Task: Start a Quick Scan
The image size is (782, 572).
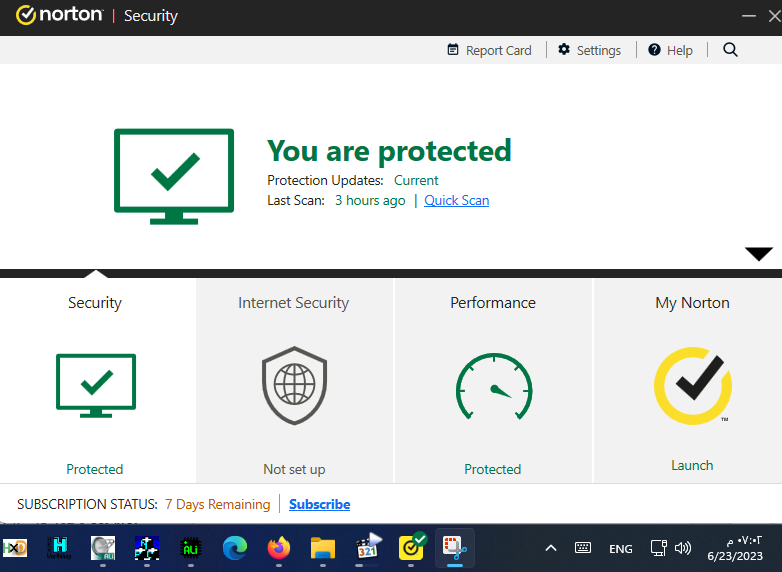Action: click(x=456, y=200)
